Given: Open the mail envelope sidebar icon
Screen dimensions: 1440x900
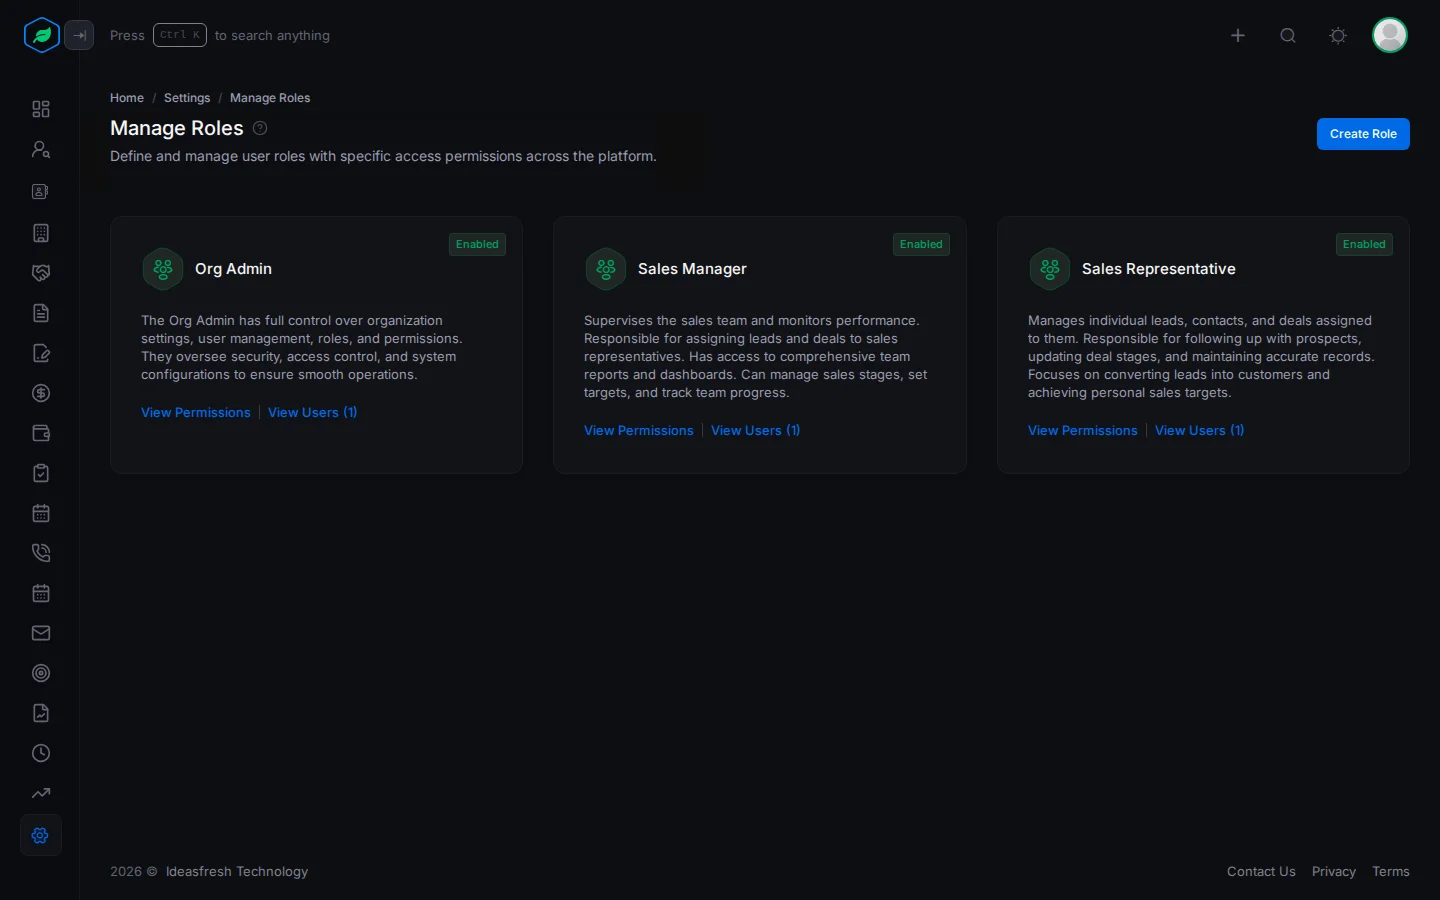Looking at the screenshot, I should pyautogui.click(x=41, y=633).
